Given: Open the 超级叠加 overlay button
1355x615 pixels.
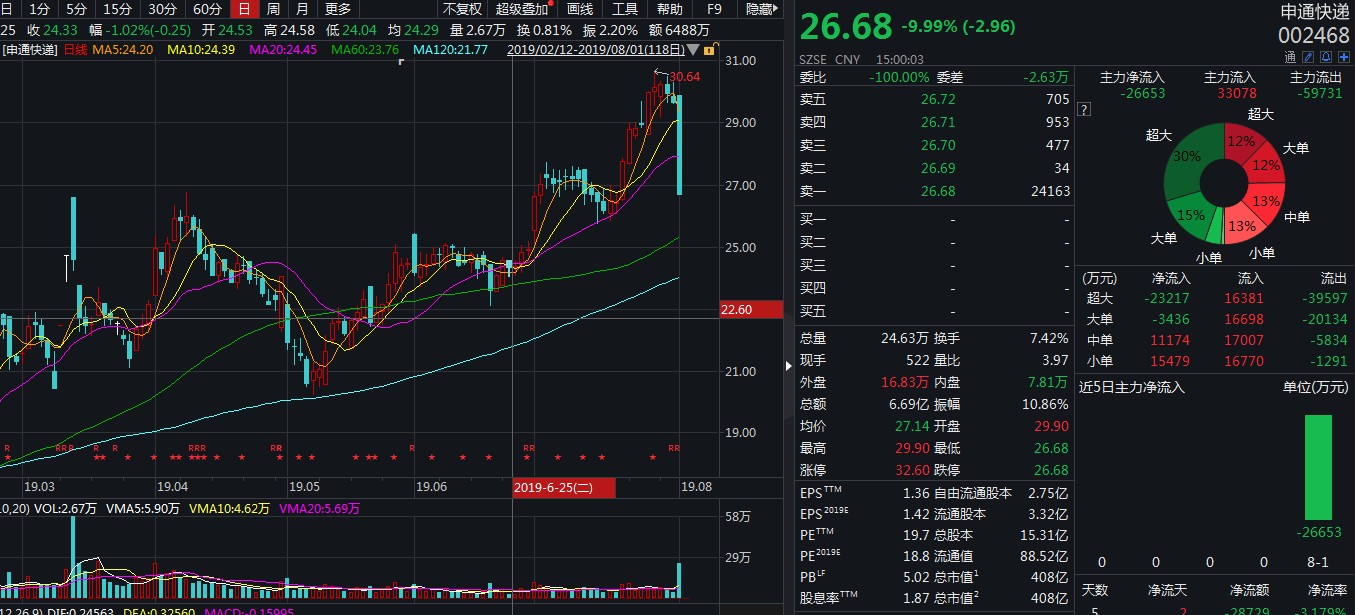Looking at the screenshot, I should (x=522, y=9).
